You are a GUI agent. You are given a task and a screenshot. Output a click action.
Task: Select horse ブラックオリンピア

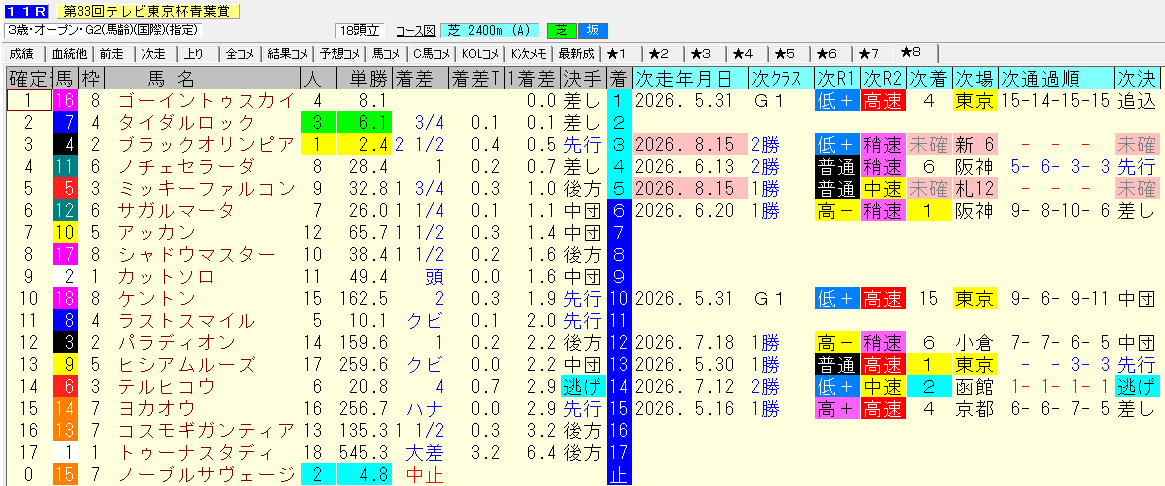[206, 143]
